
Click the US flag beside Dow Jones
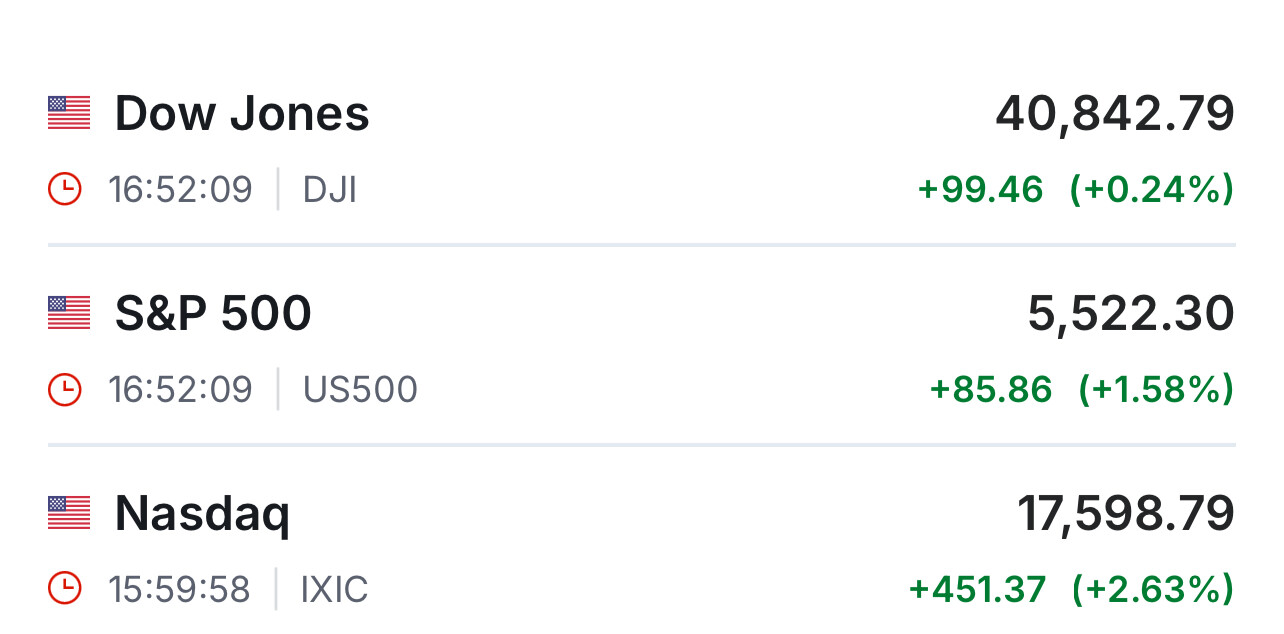click(69, 113)
